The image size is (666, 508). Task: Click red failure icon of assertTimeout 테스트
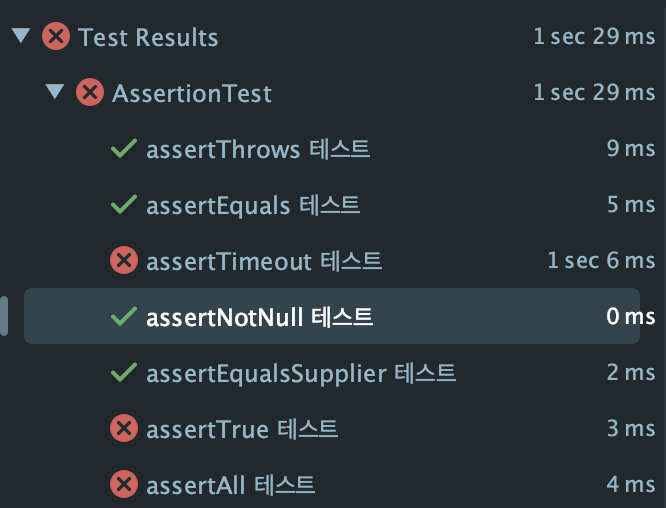click(x=124, y=260)
